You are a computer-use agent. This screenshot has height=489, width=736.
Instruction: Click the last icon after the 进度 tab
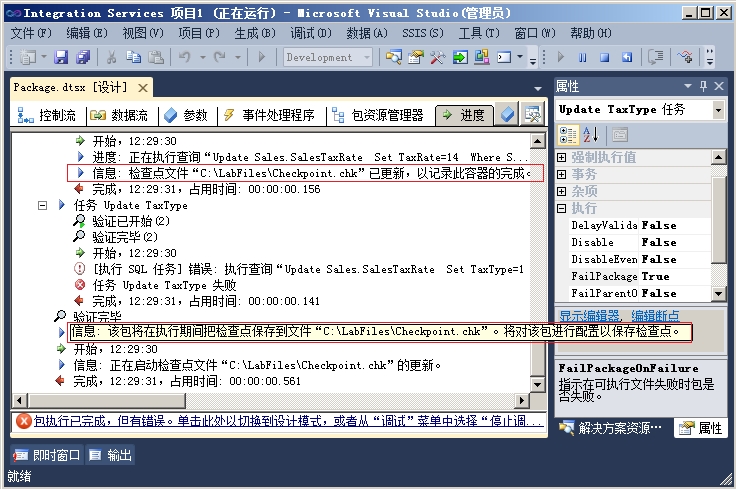pos(533,115)
